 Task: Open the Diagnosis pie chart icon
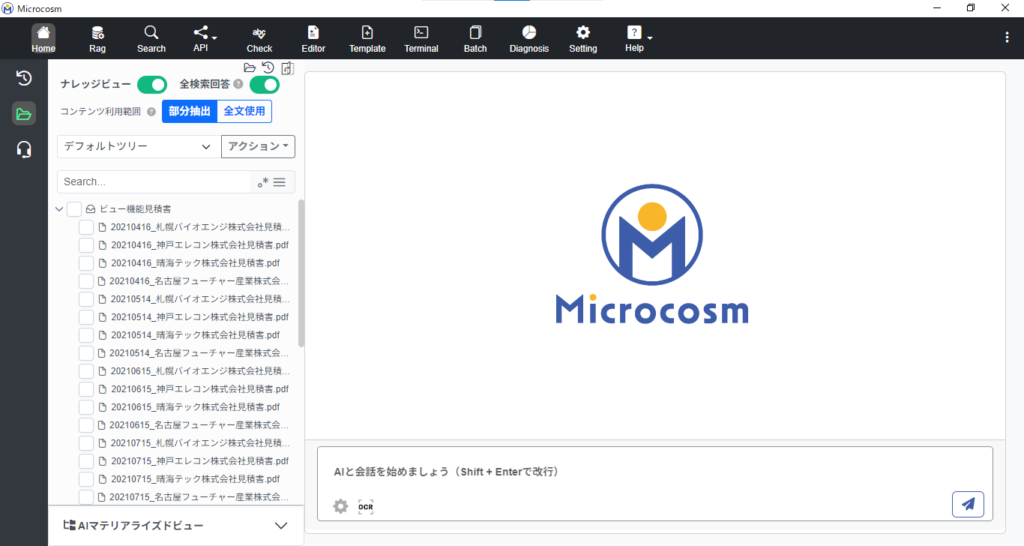[529, 39]
